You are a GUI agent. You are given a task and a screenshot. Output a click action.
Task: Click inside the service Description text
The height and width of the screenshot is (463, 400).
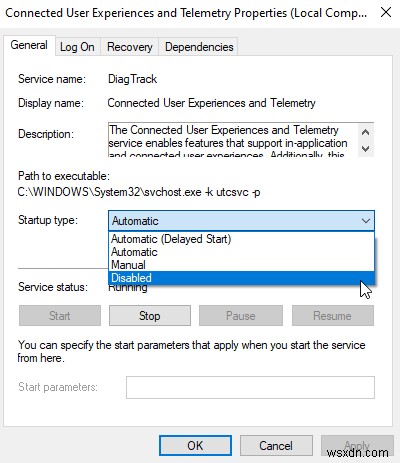tap(233, 140)
